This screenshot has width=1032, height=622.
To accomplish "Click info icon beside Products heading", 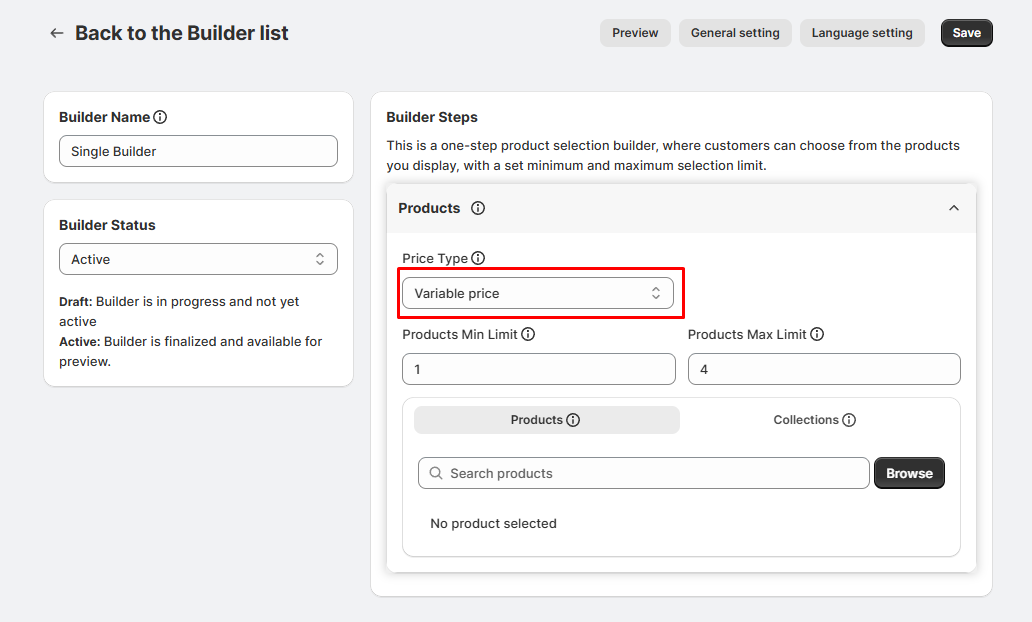I will 478,208.
